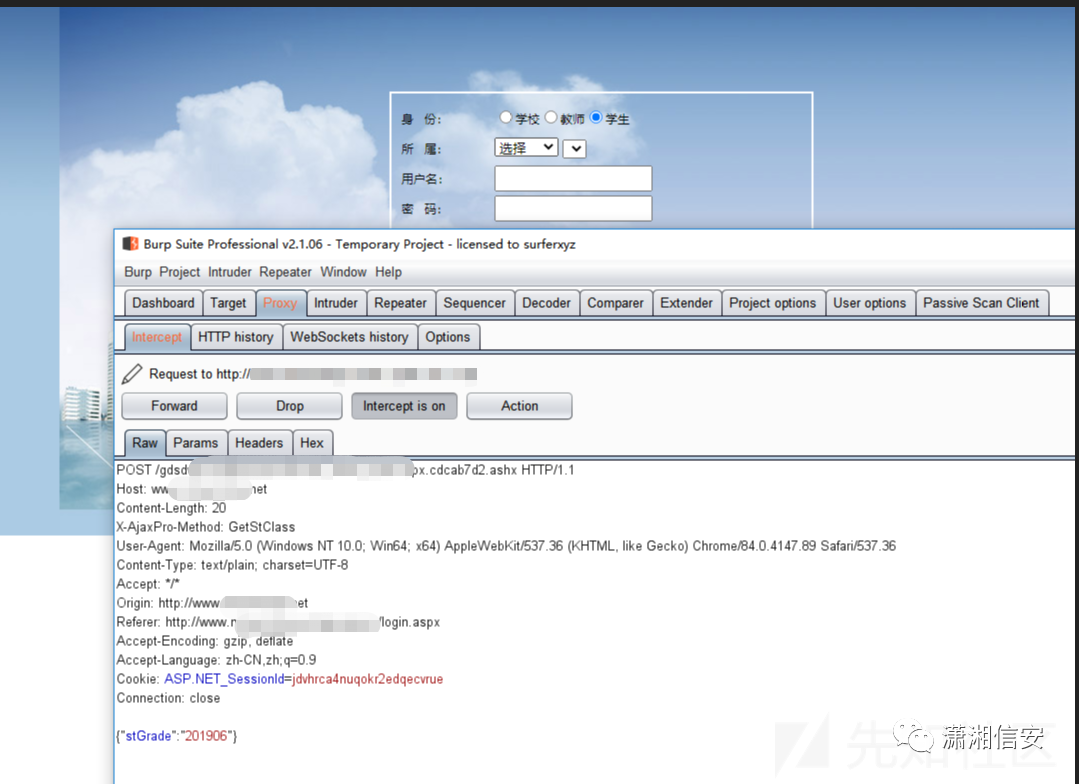Open the Comparer tab
The image size is (1079, 784).
click(615, 303)
